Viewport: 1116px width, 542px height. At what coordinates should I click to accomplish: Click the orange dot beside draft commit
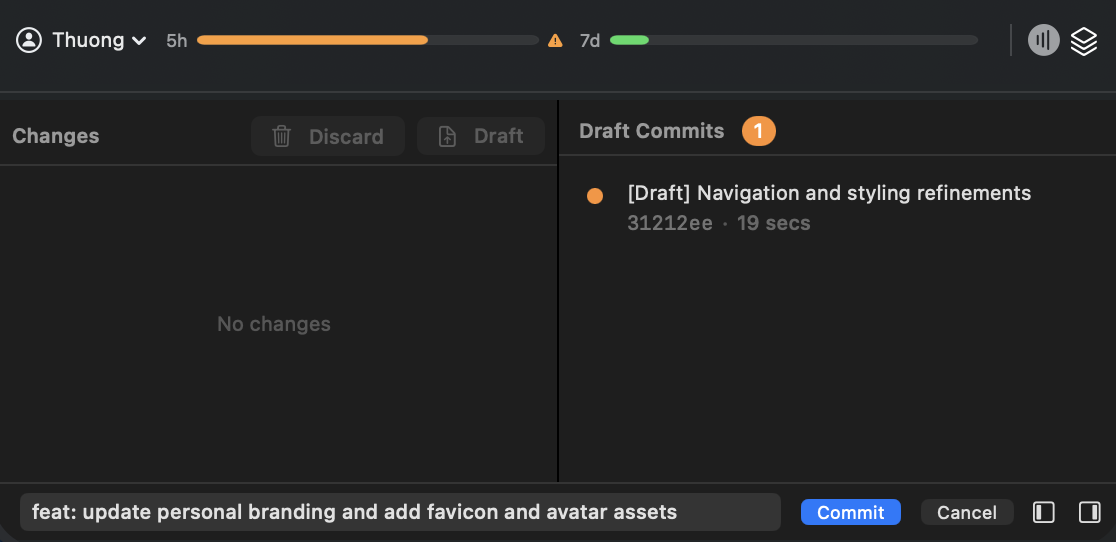[595, 196]
